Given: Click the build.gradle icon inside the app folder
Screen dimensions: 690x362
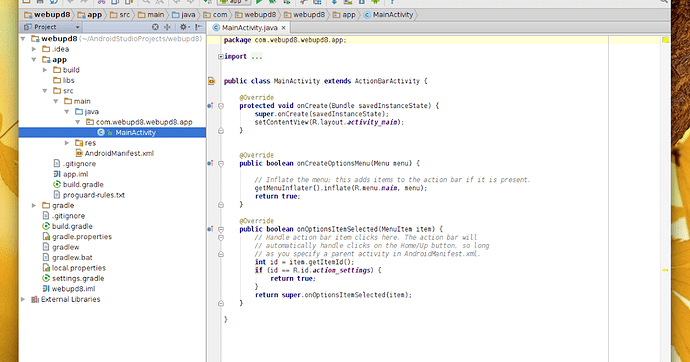Looking at the screenshot, I should (x=57, y=184).
